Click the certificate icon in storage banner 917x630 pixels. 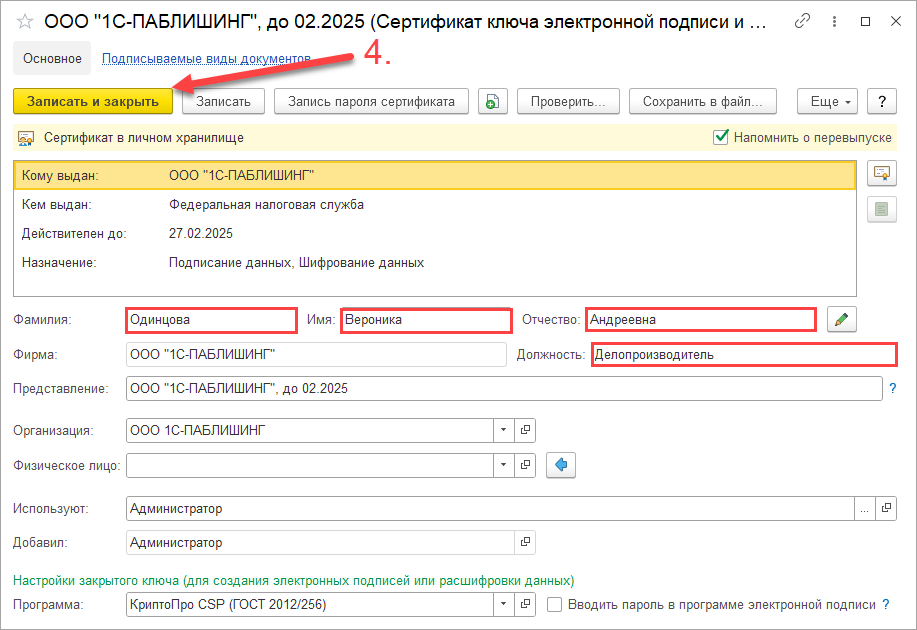pos(26,138)
